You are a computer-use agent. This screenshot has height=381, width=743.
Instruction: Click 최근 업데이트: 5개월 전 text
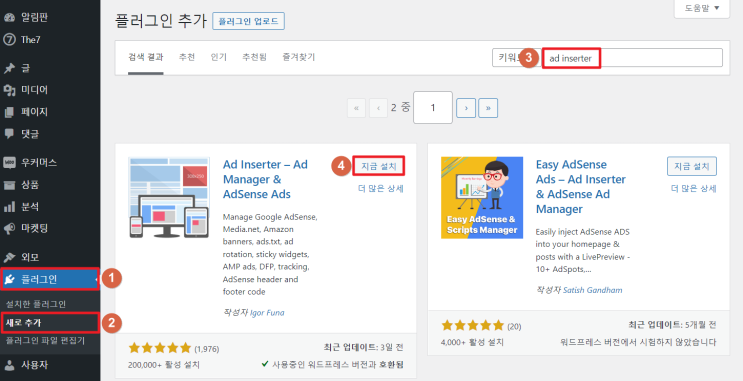pyautogui.click(x=672, y=325)
